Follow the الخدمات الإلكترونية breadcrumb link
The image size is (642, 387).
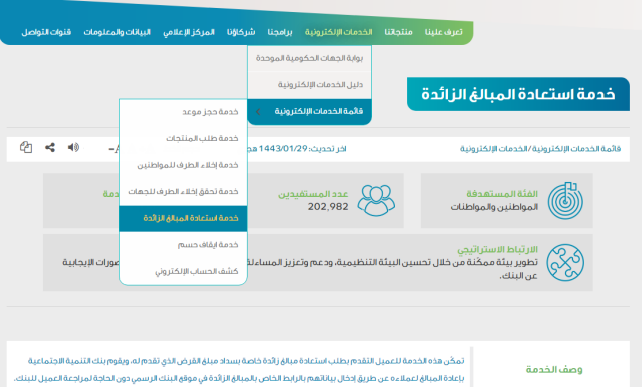[493, 149]
